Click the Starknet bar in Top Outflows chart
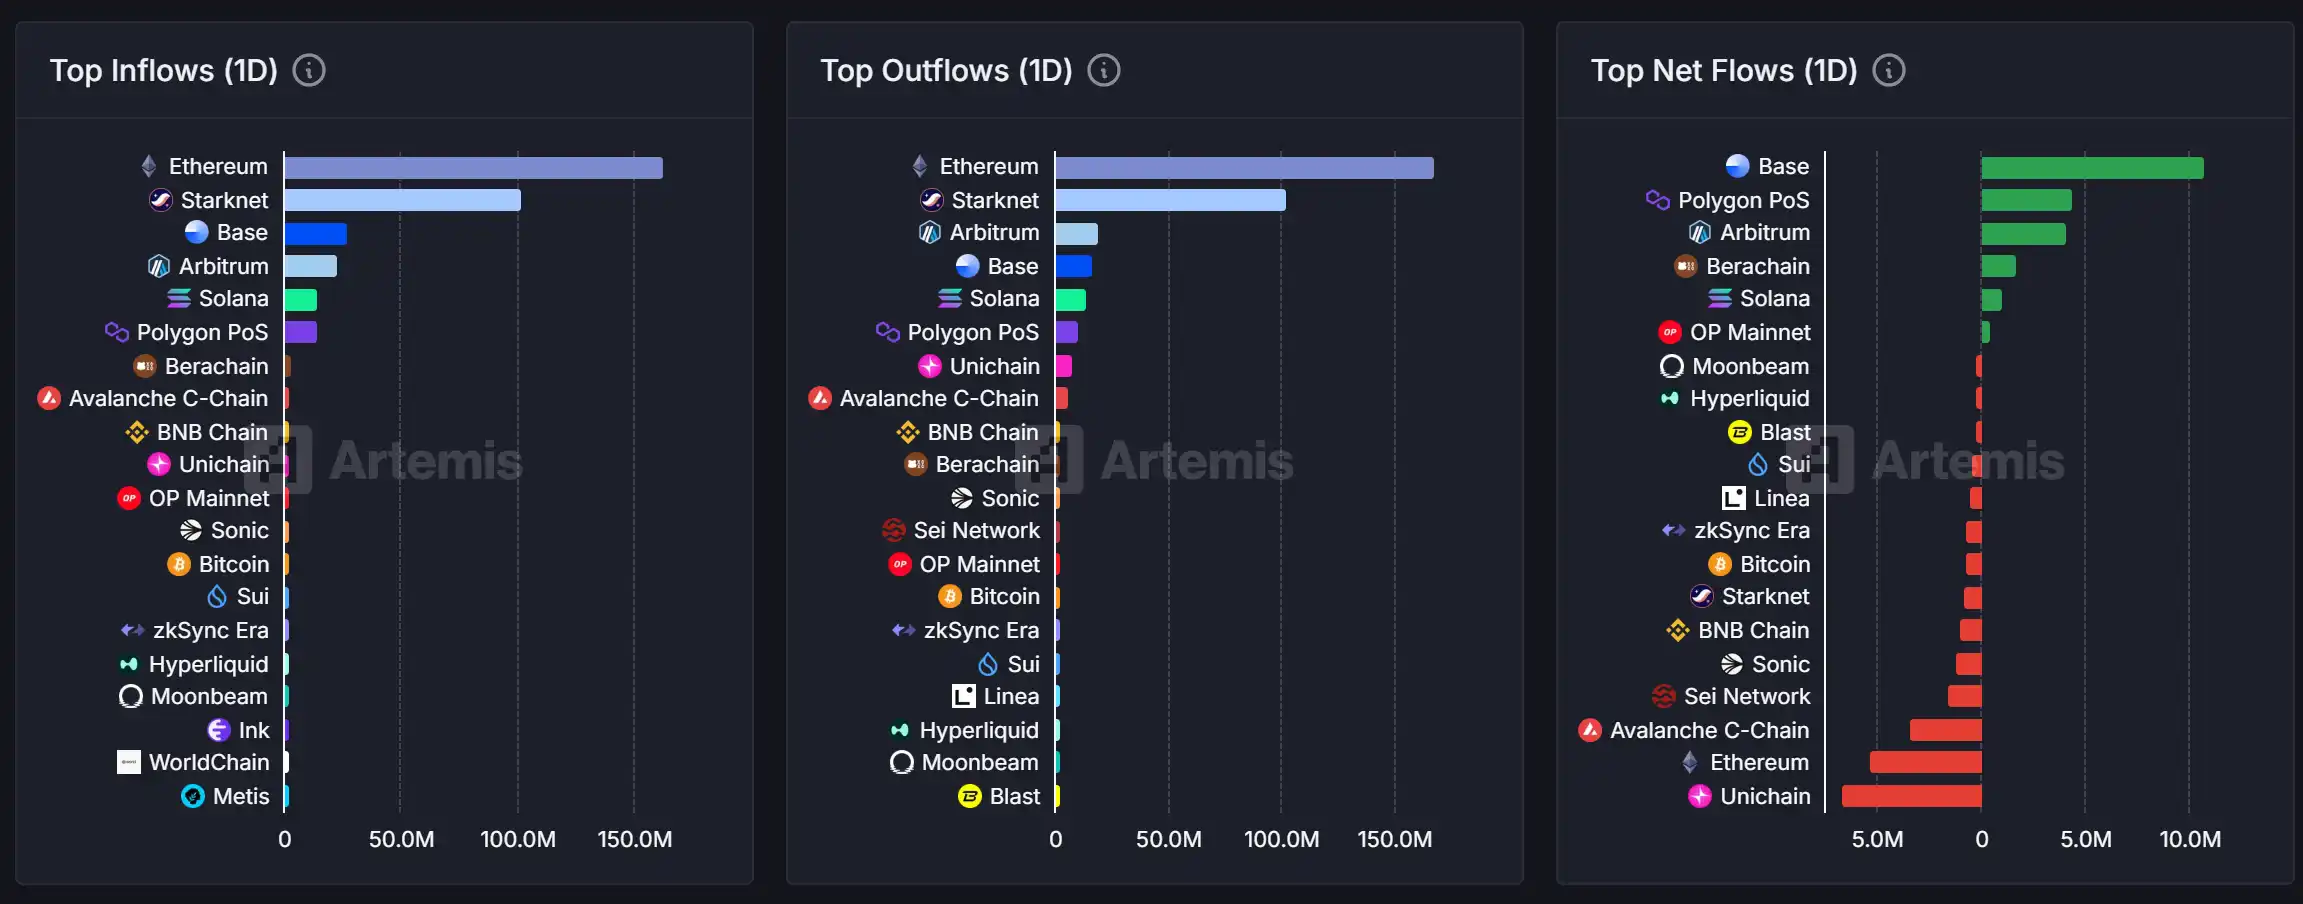Viewport: 2303px width, 904px height. click(1171, 200)
